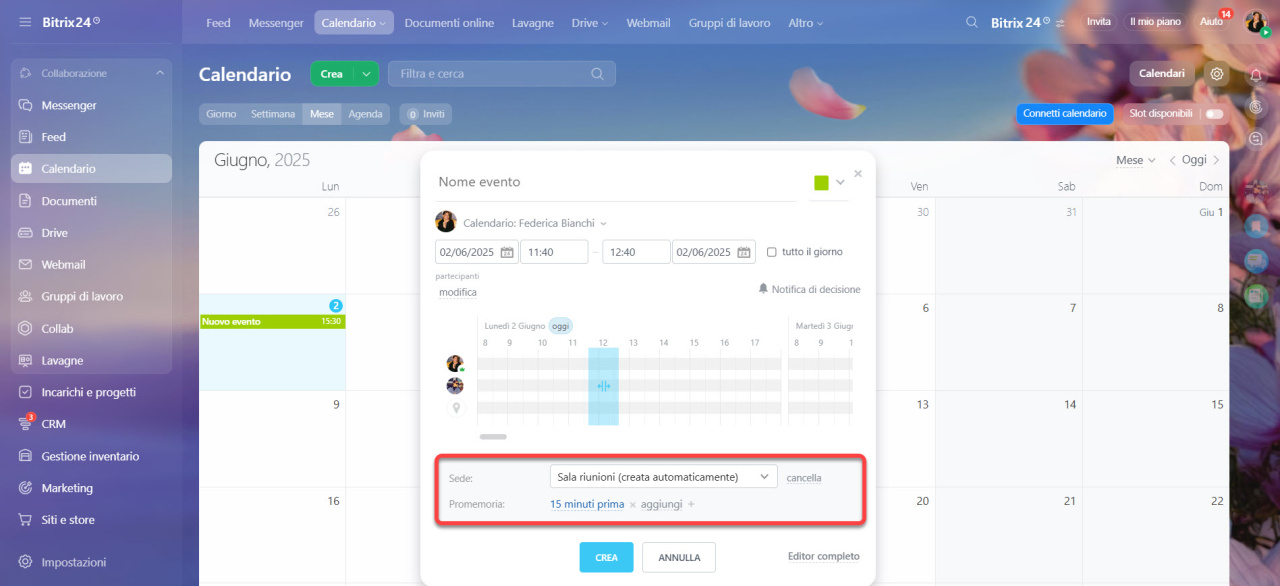Image resolution: width=1280 pixels, height=586 pixels.
Task: Open the Sede Sala riunioni dropdown
Action: [x=664, y=477]
